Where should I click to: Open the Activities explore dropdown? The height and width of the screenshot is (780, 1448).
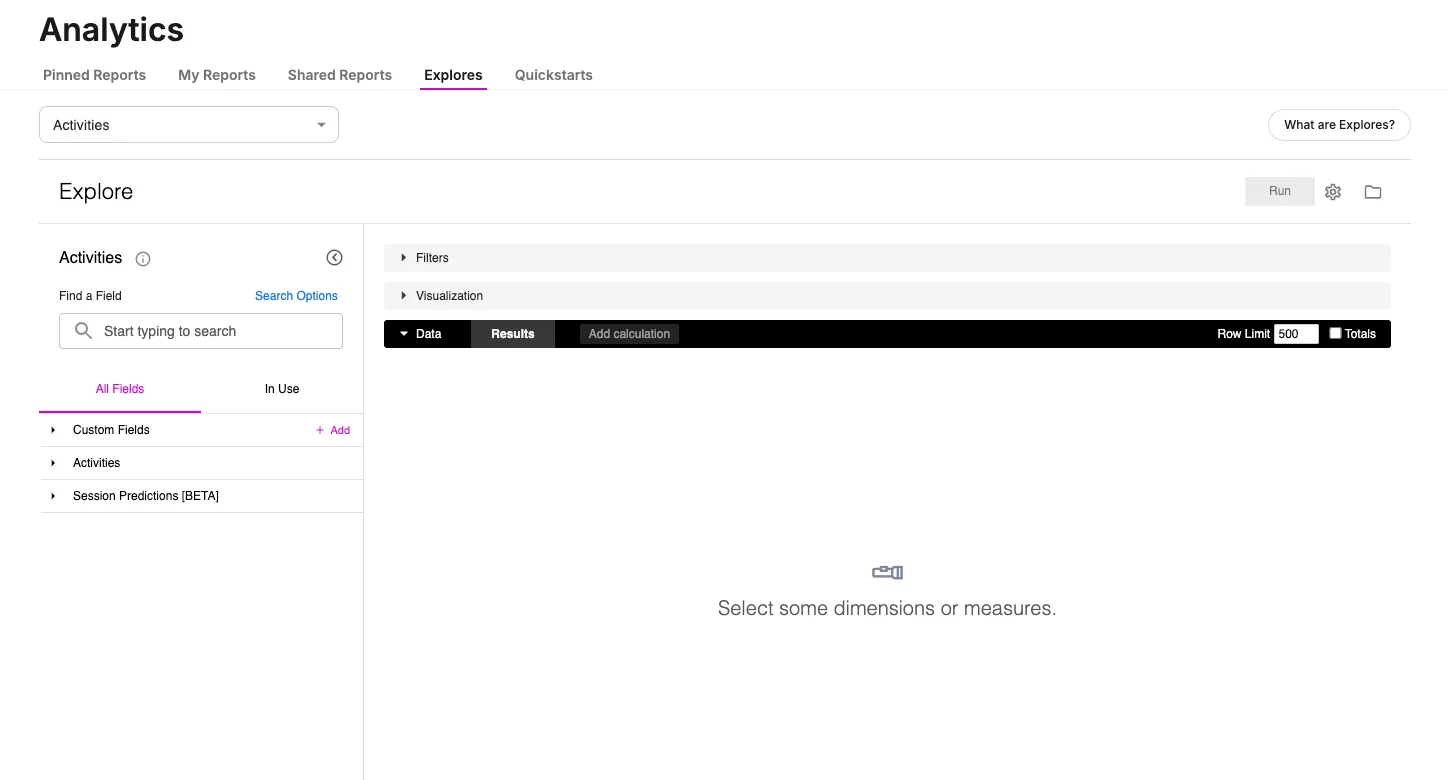pyautogui.click(x=189, y=125)
